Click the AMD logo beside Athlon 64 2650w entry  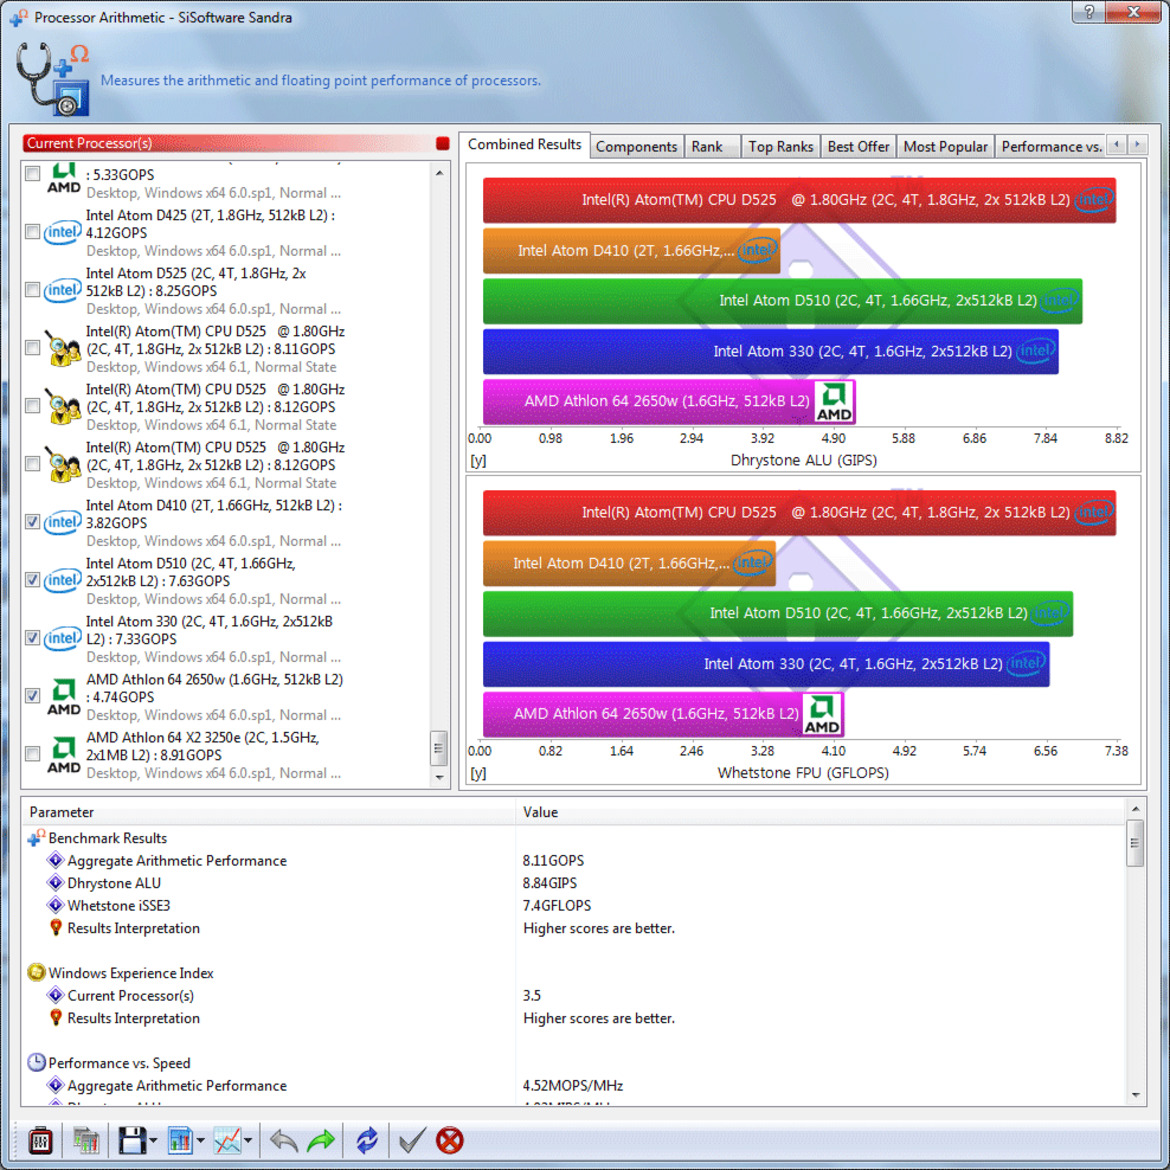63,697
